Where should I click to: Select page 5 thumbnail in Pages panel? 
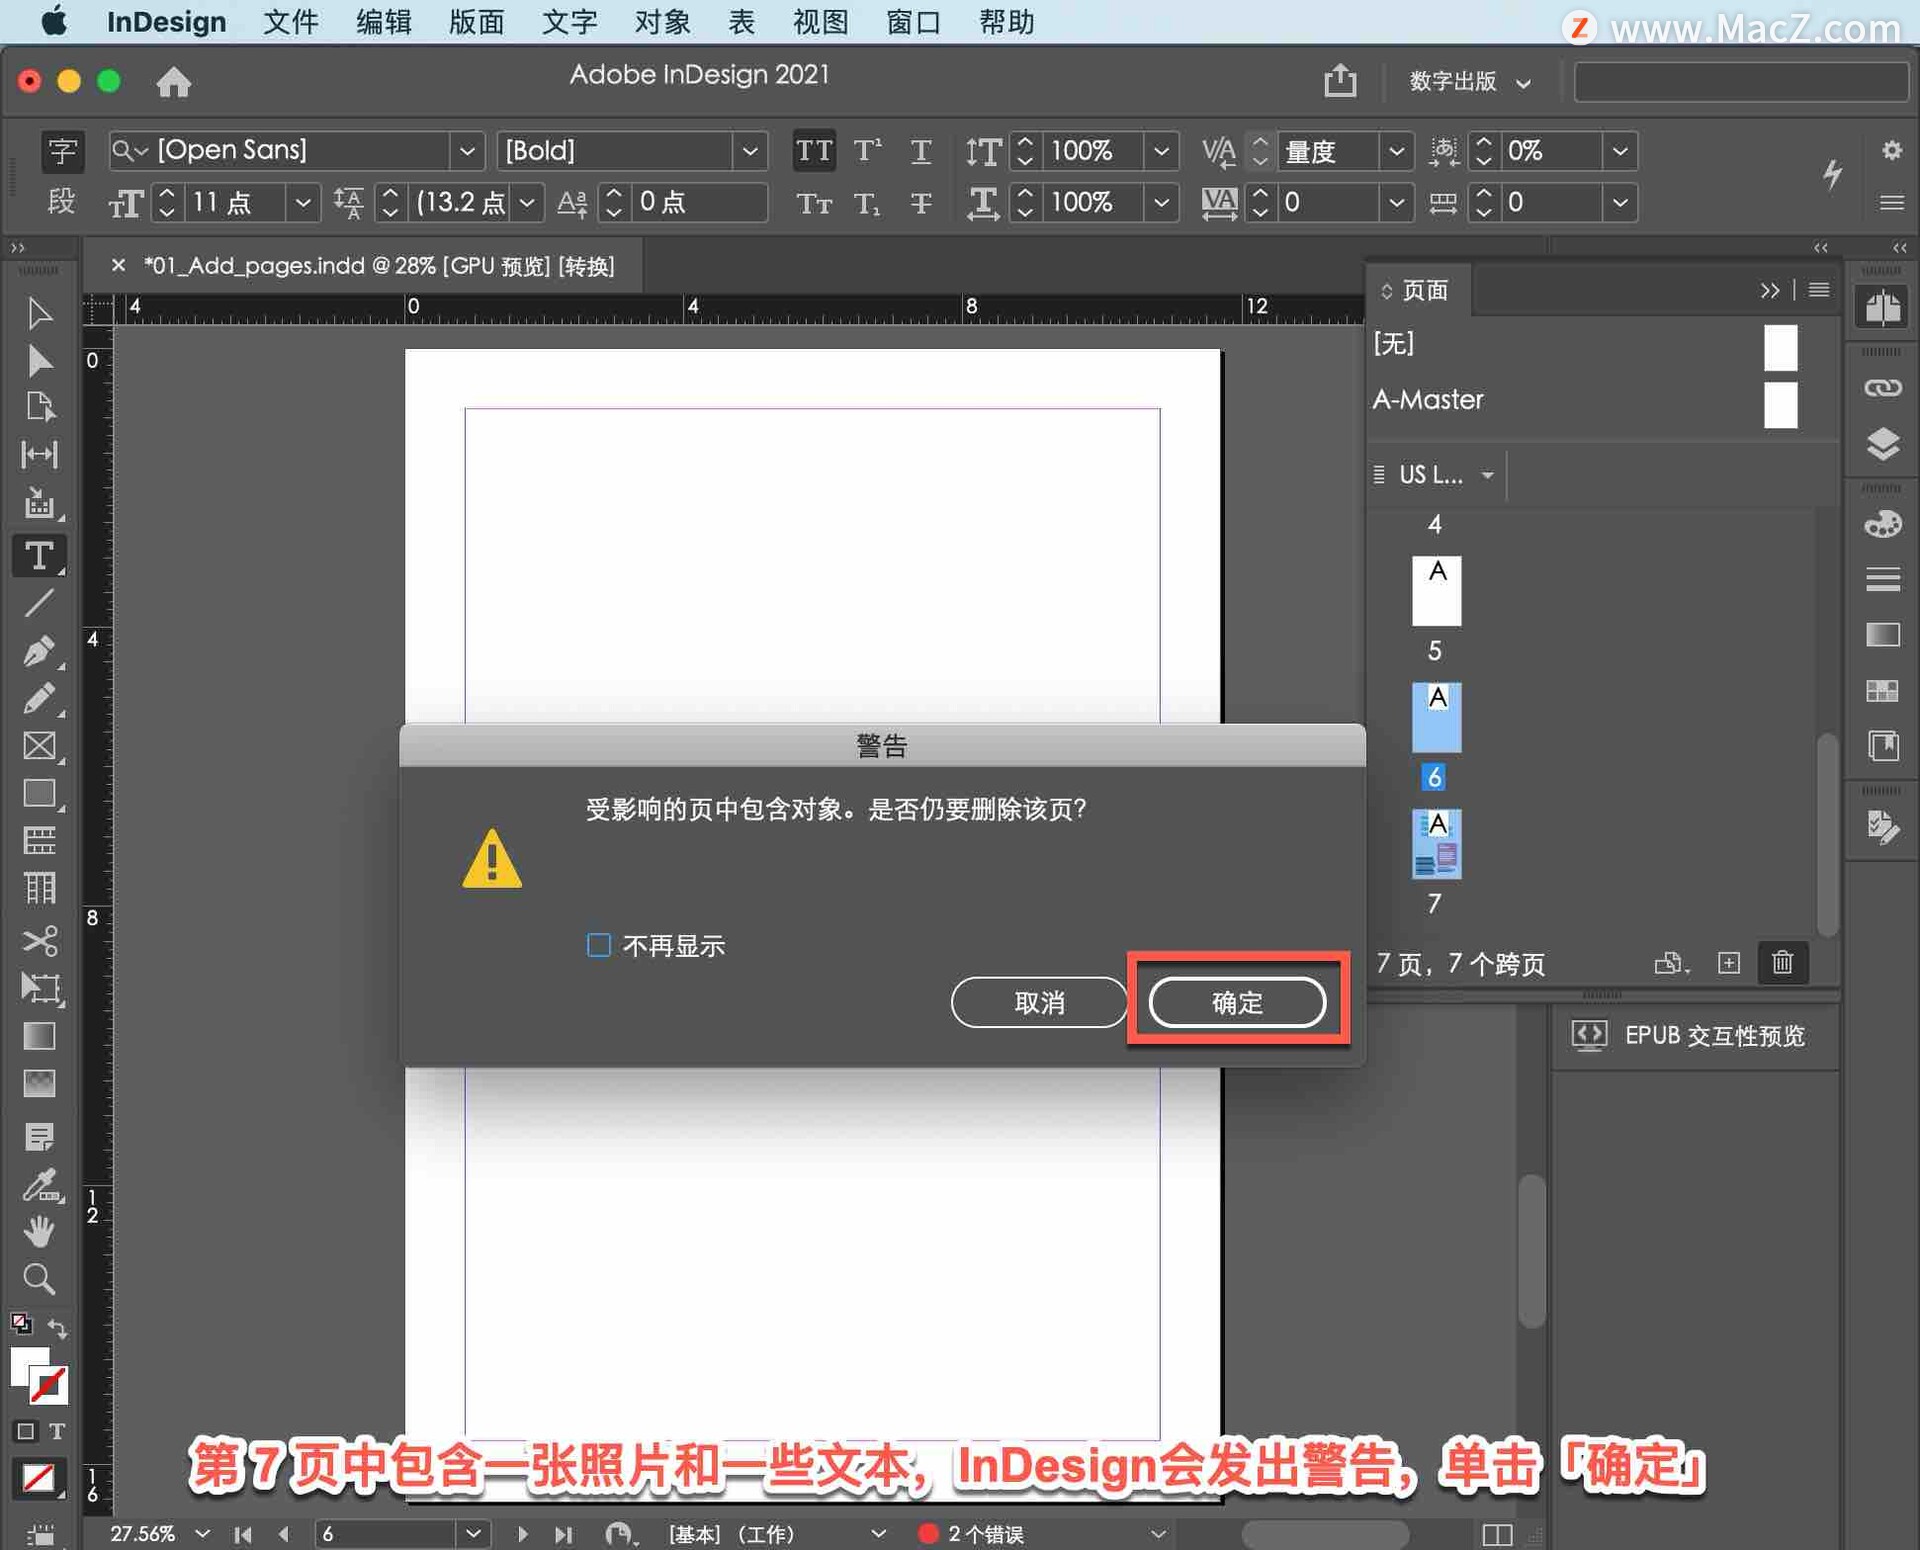1436,591
